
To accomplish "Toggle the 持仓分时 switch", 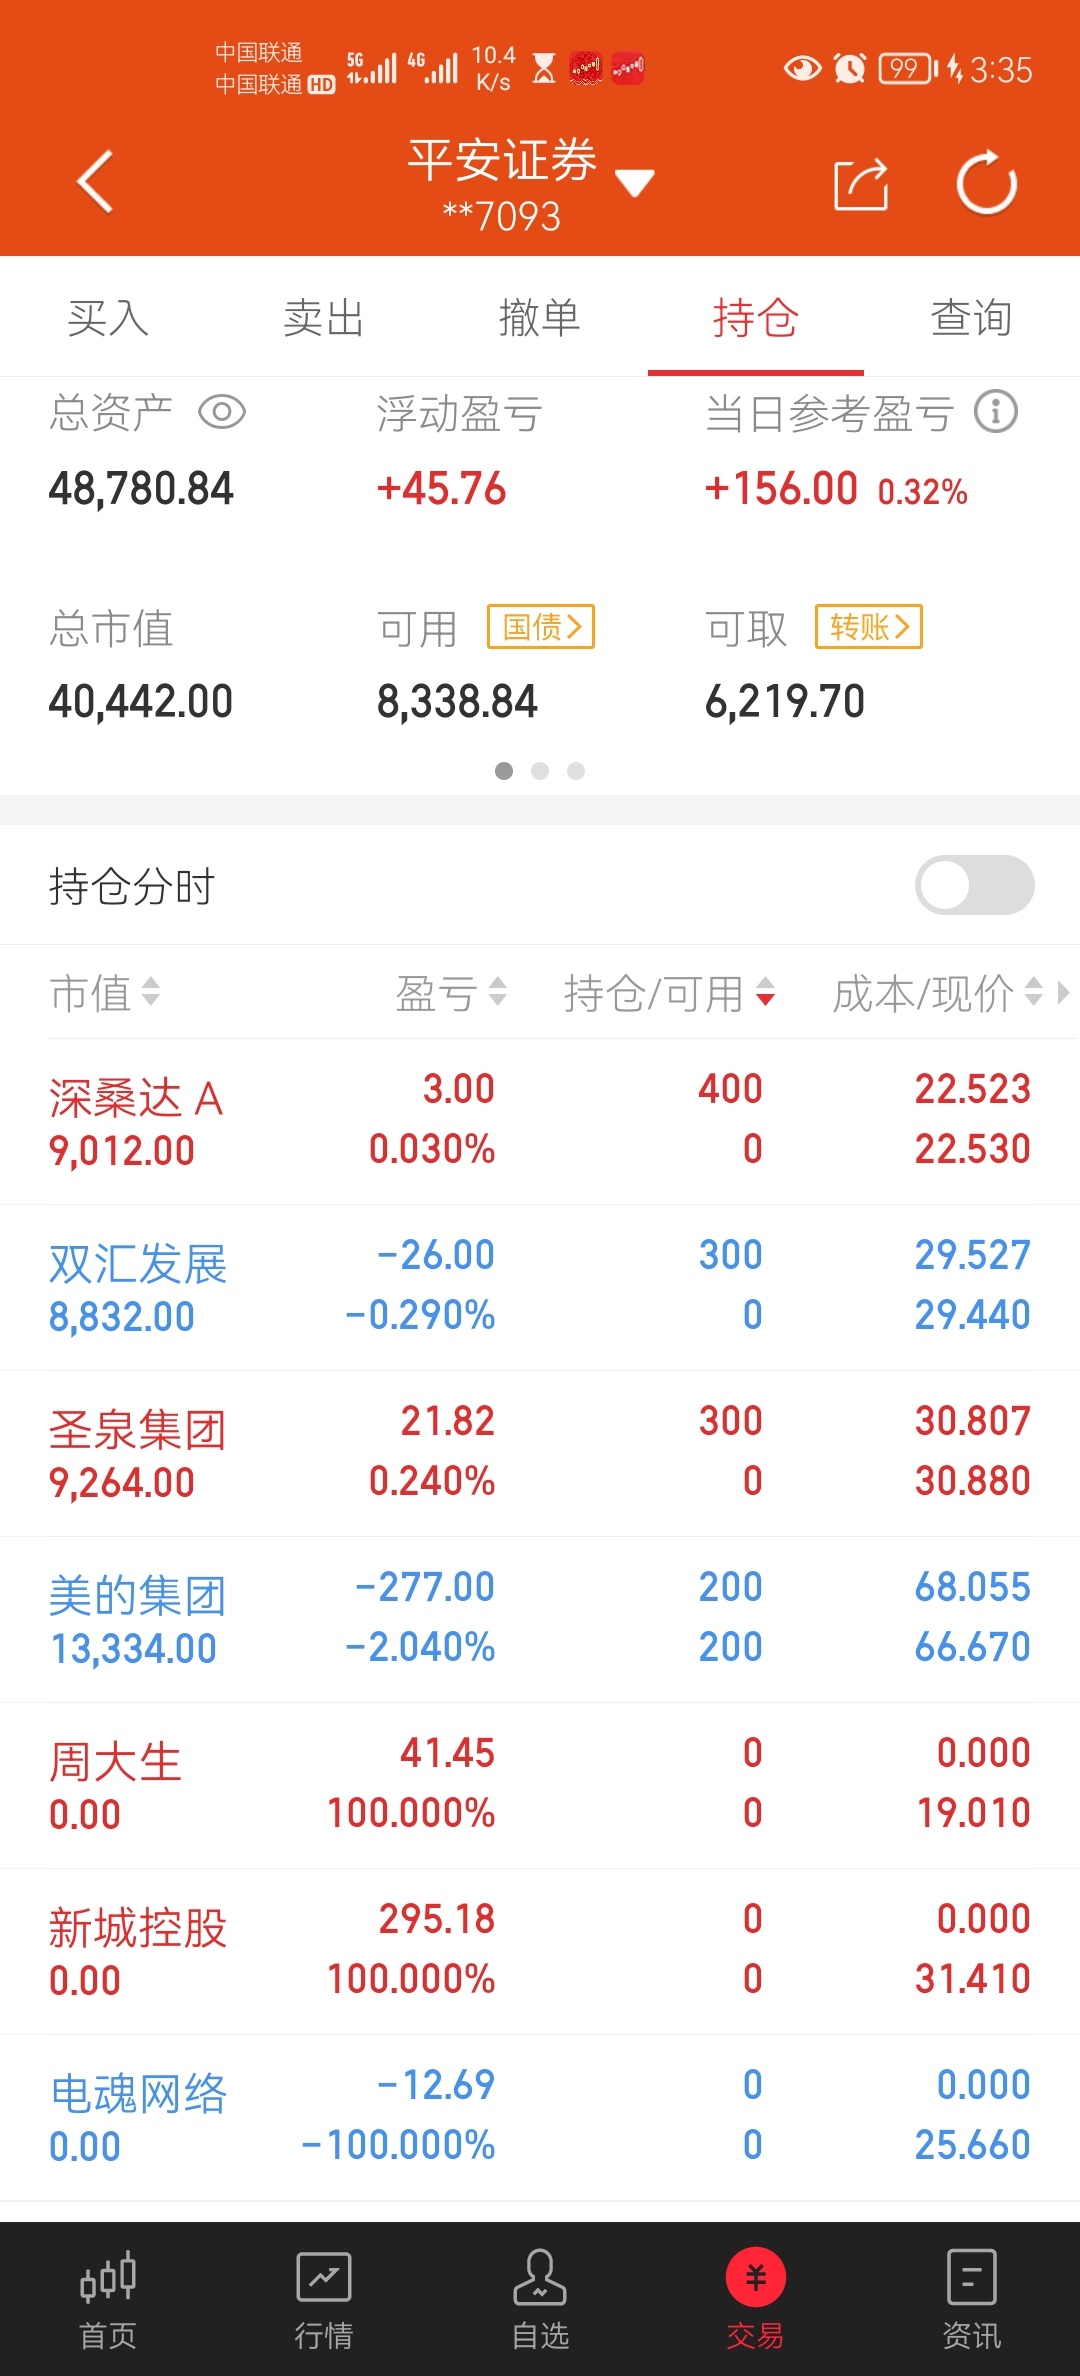I will pos(974,885).
